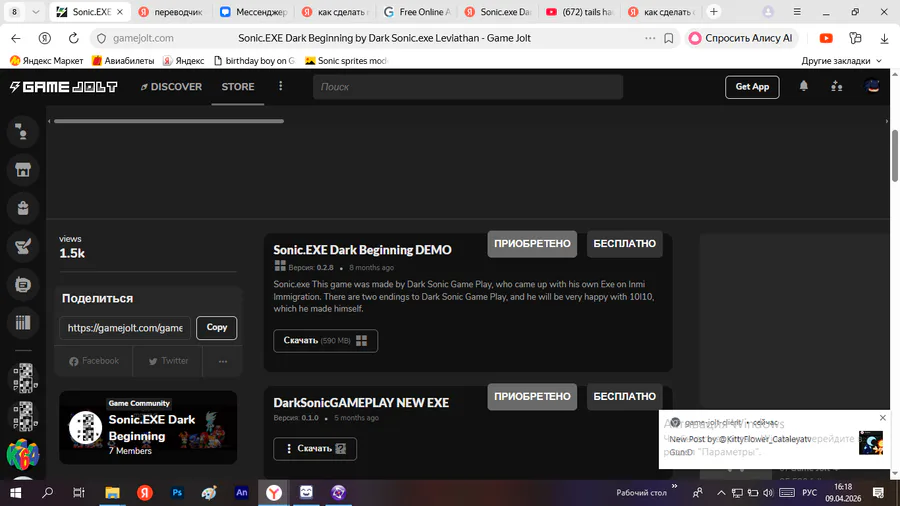Open the chat icon in the sidebar
The image size is (900, 506).
pyautogui.click(x=23, y=284)
